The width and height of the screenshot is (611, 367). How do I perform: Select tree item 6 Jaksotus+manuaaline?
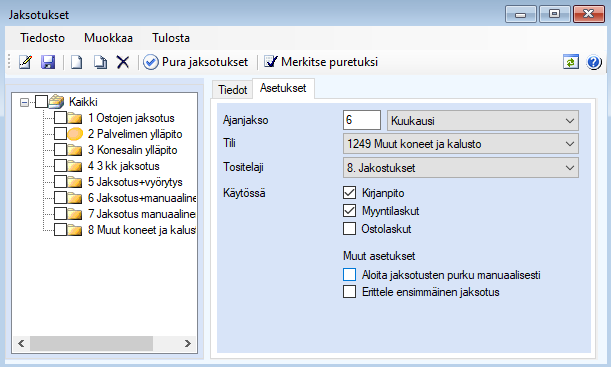click(142, 198)
